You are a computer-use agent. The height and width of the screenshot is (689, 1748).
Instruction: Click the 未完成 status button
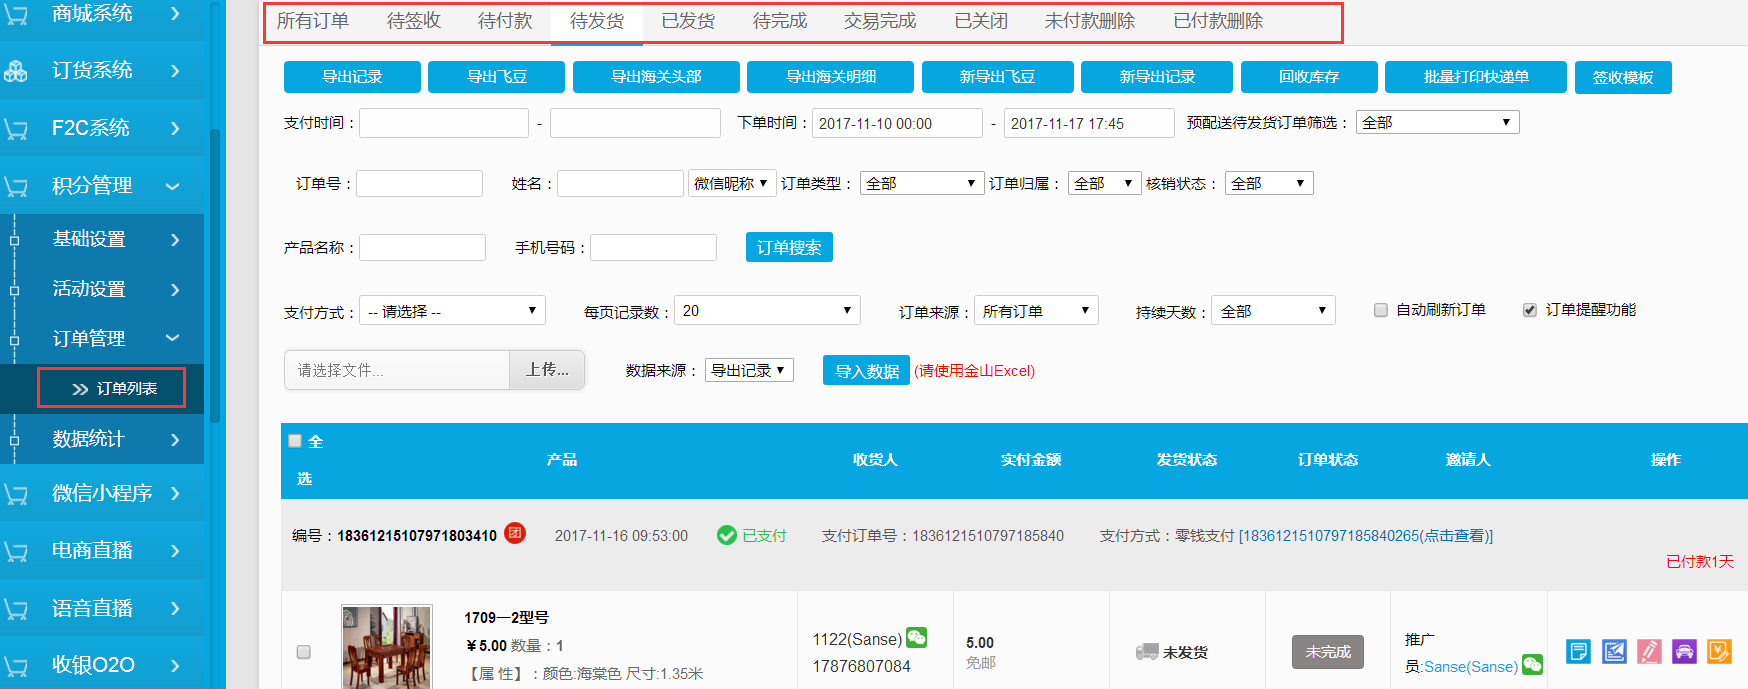1328,652
